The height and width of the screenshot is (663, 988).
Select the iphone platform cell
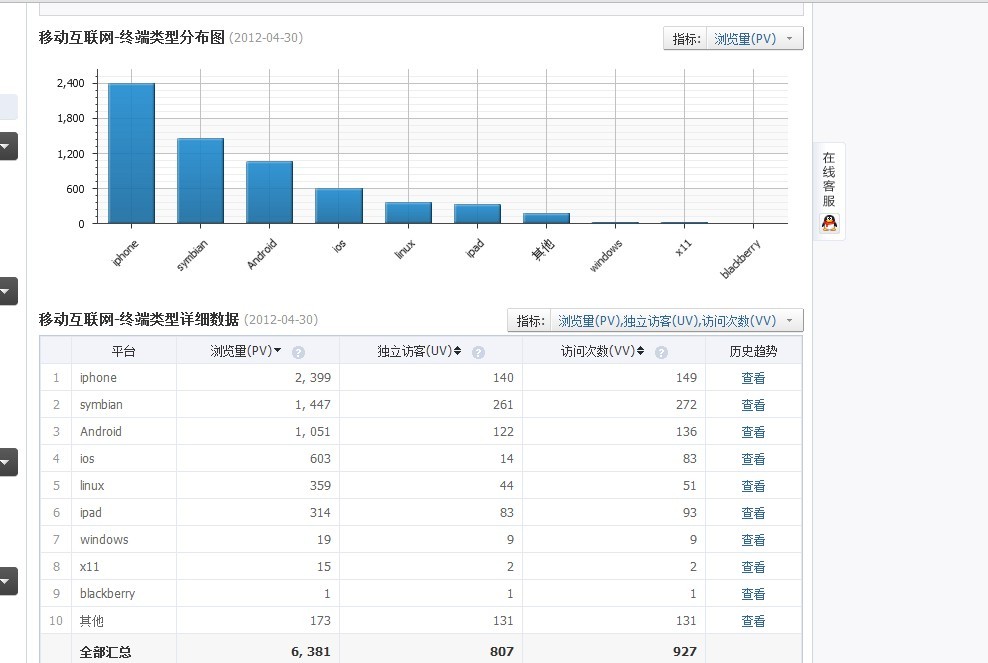(124, 378)
